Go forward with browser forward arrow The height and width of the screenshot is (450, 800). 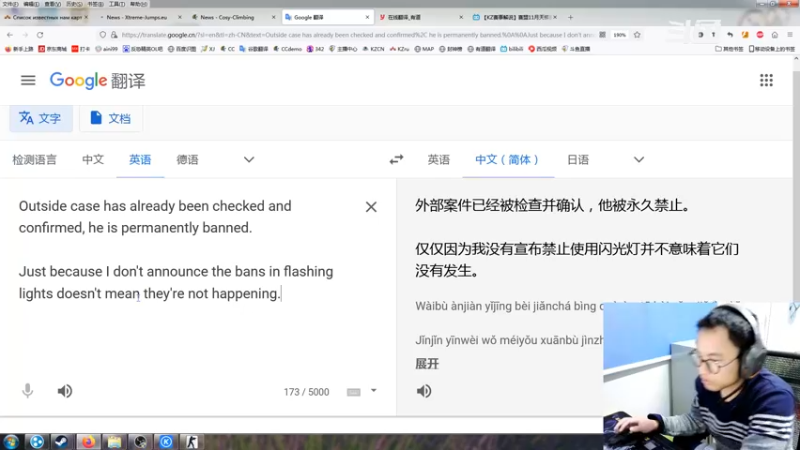[25, 35]
